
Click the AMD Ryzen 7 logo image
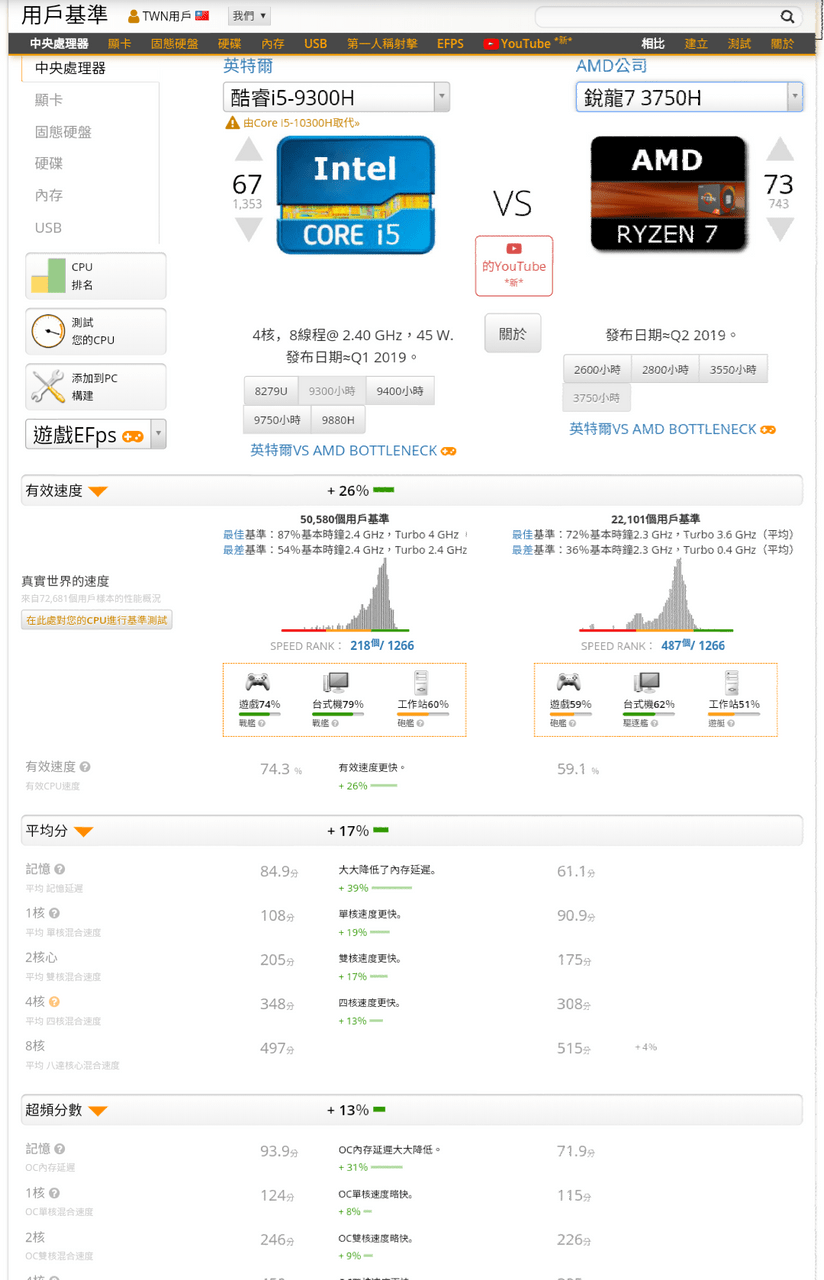[668, 193]
